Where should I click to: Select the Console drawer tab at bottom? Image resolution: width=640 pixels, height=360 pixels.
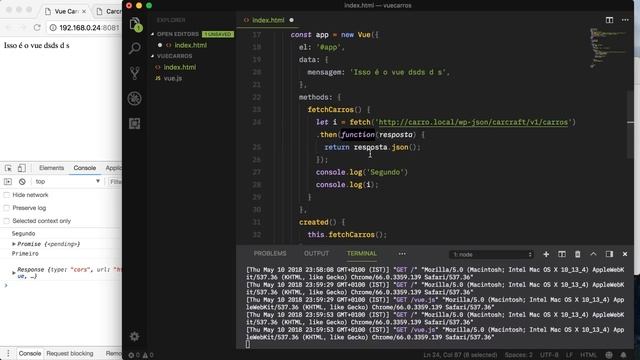coord(30,353)
